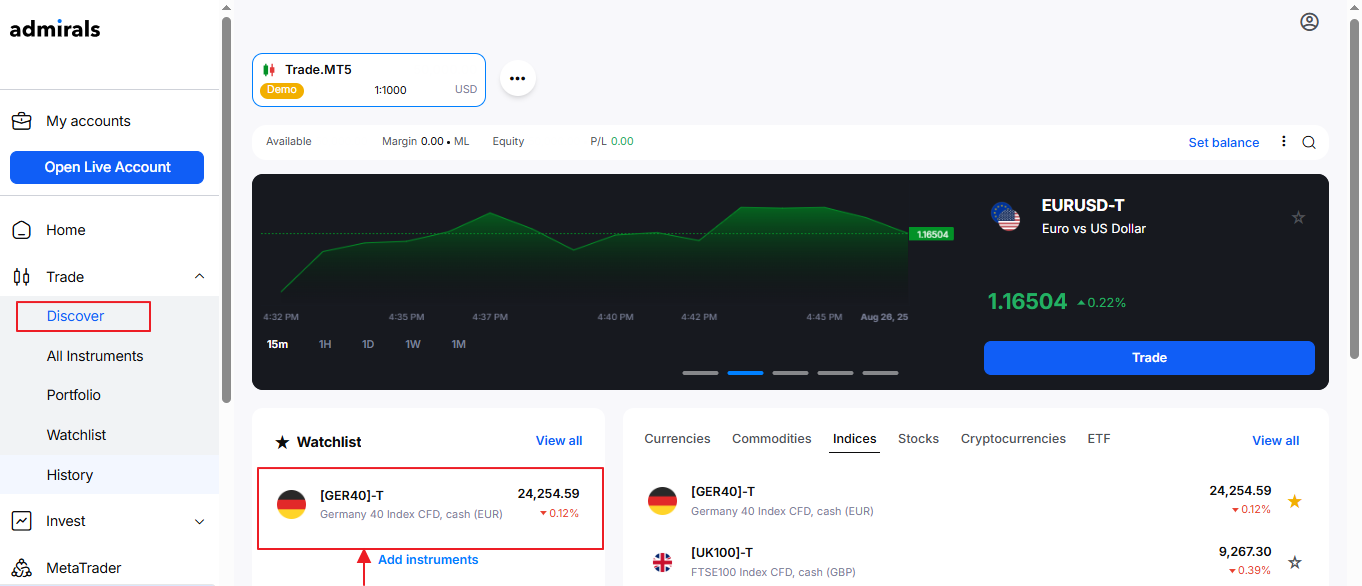Click the UK flag beside [UK100]-T

click(x=662, y=562)
